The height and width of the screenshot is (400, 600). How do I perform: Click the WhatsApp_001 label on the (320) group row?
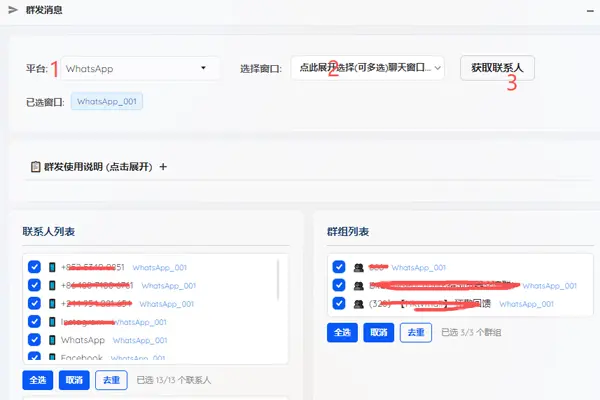527,304
